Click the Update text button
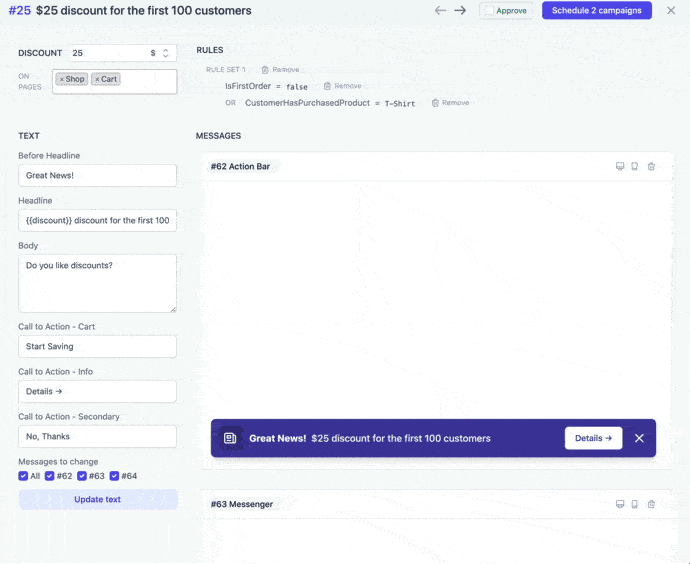This screenshot has height=564, width=690. [x=98, y=499]
